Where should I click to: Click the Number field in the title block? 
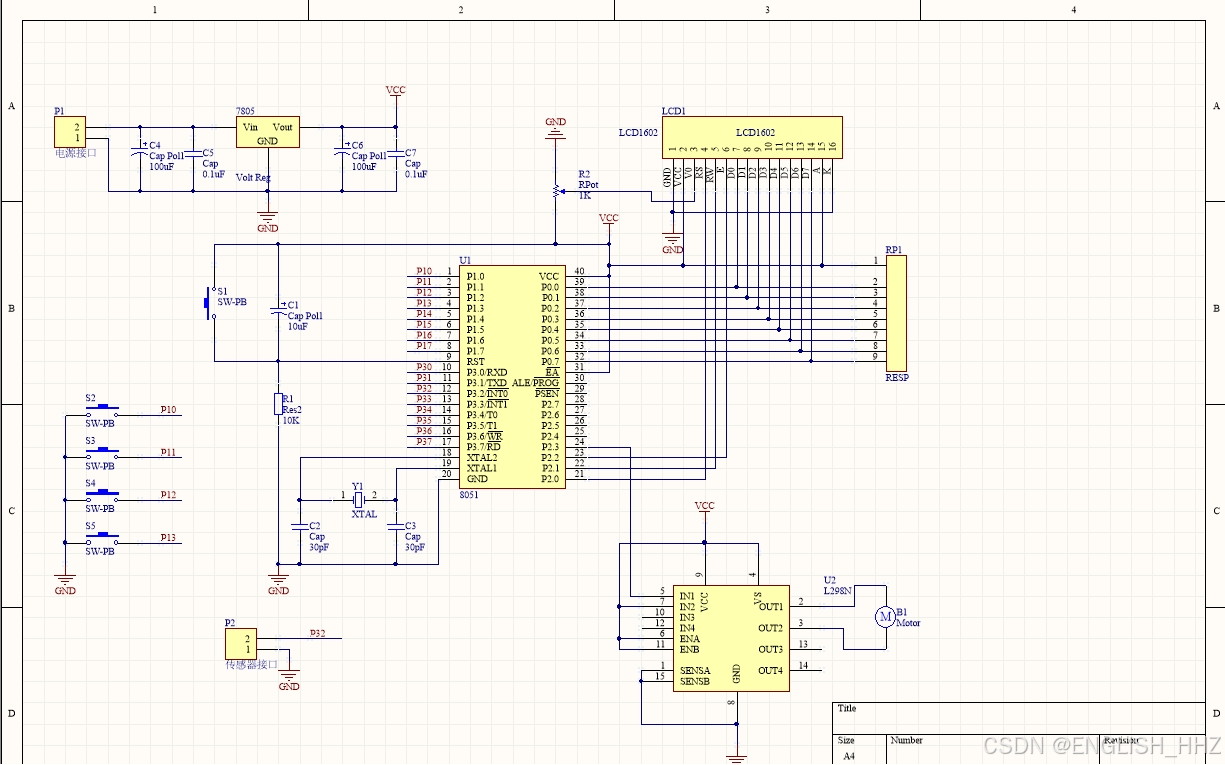(995, 749)
